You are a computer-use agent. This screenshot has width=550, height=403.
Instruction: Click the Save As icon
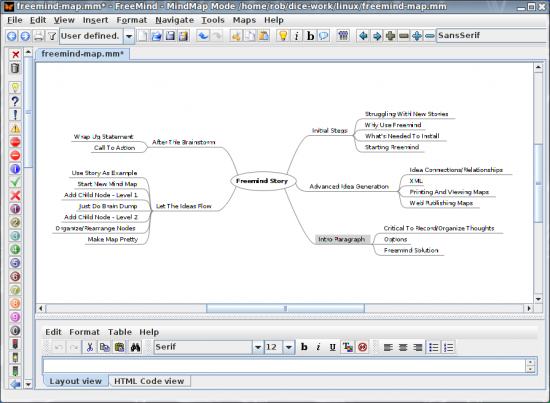[x=183, y=36]
